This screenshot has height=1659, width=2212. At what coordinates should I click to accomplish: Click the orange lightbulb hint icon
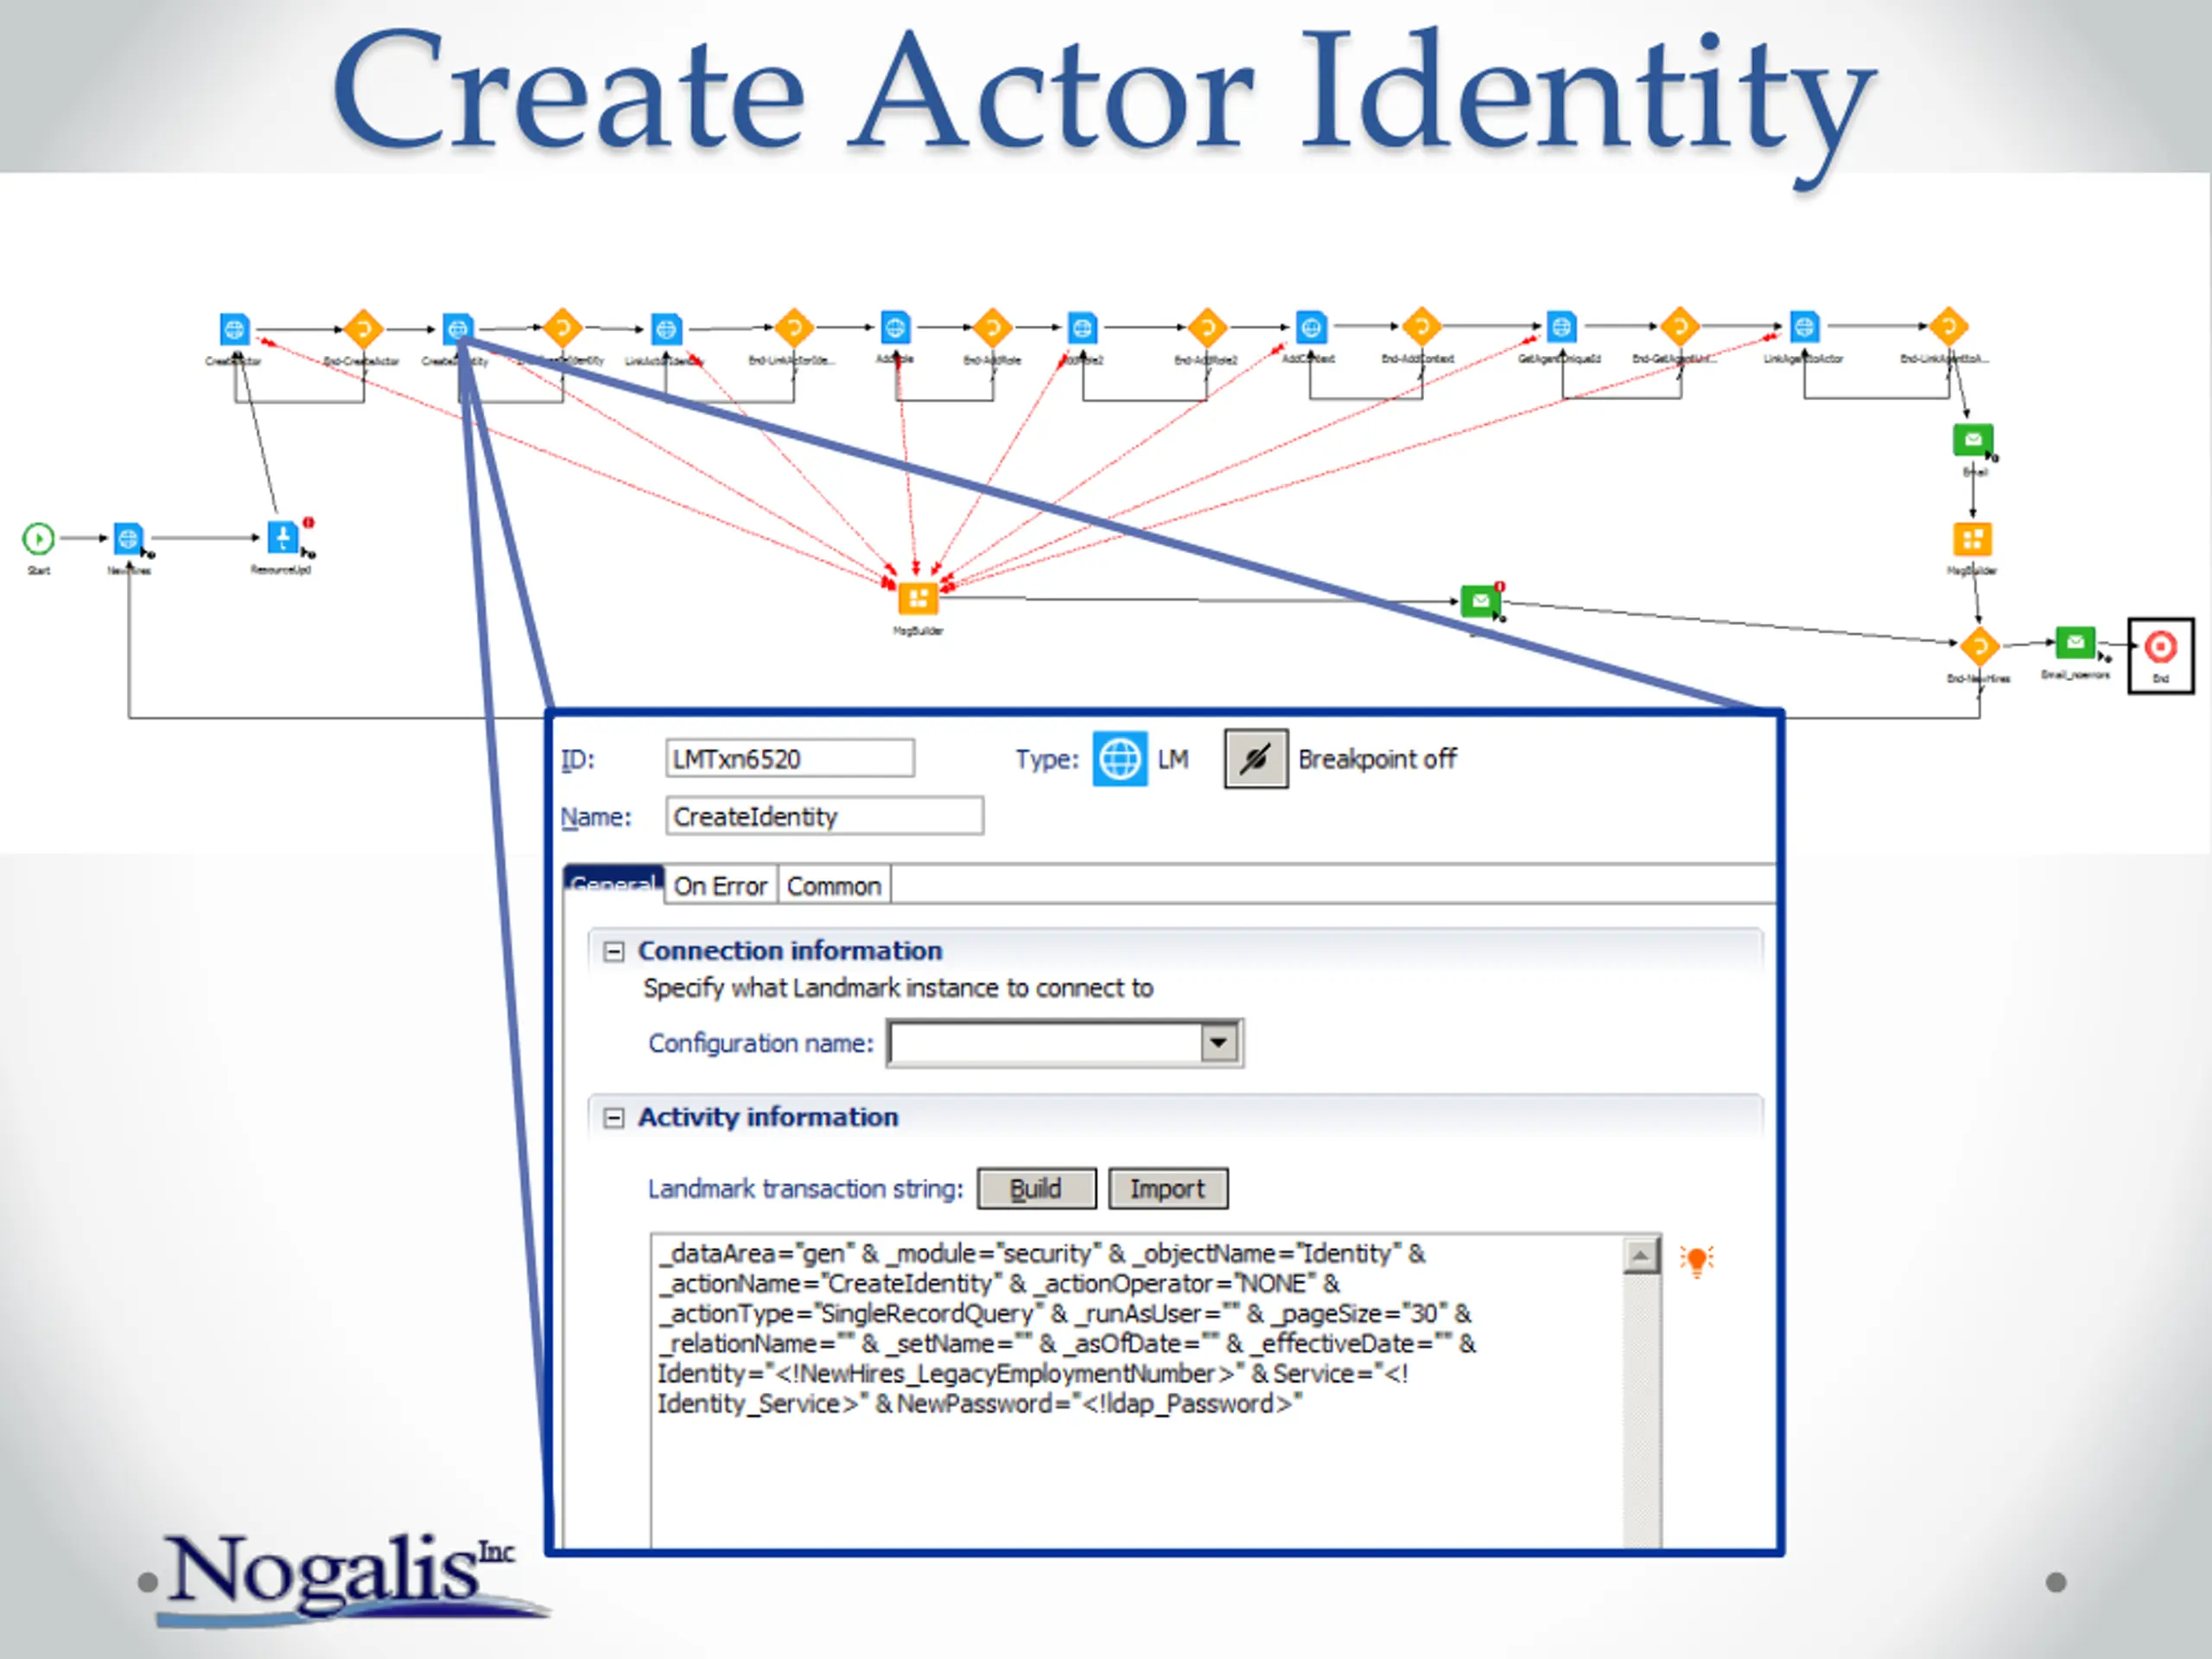pos(1696,1261)
